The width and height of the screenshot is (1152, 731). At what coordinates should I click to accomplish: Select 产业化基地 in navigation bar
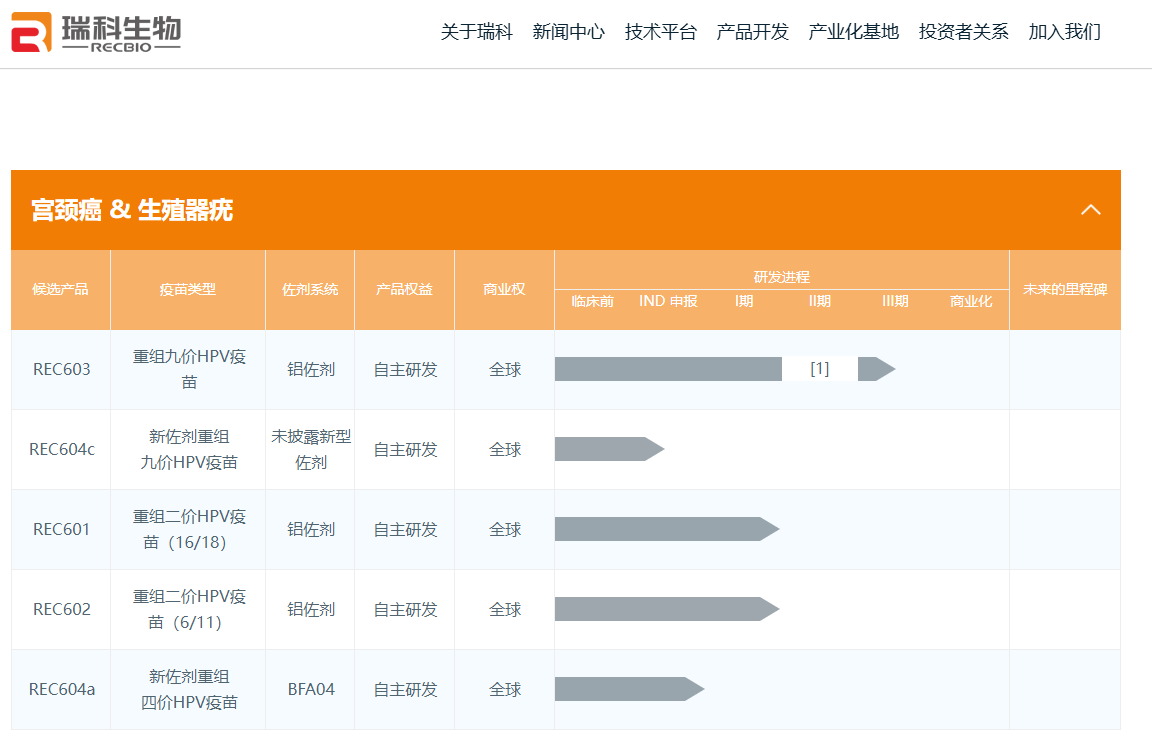coord(853,32)
